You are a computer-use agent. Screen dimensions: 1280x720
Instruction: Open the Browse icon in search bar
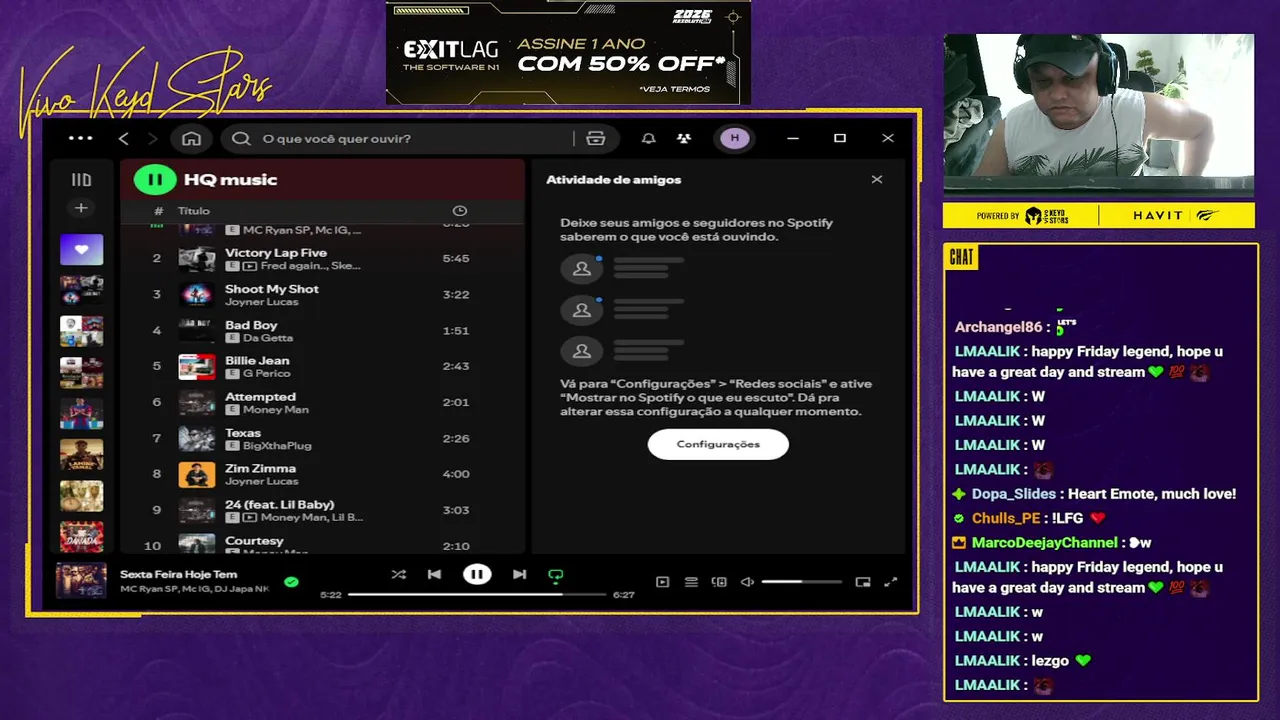click(596, 138)
